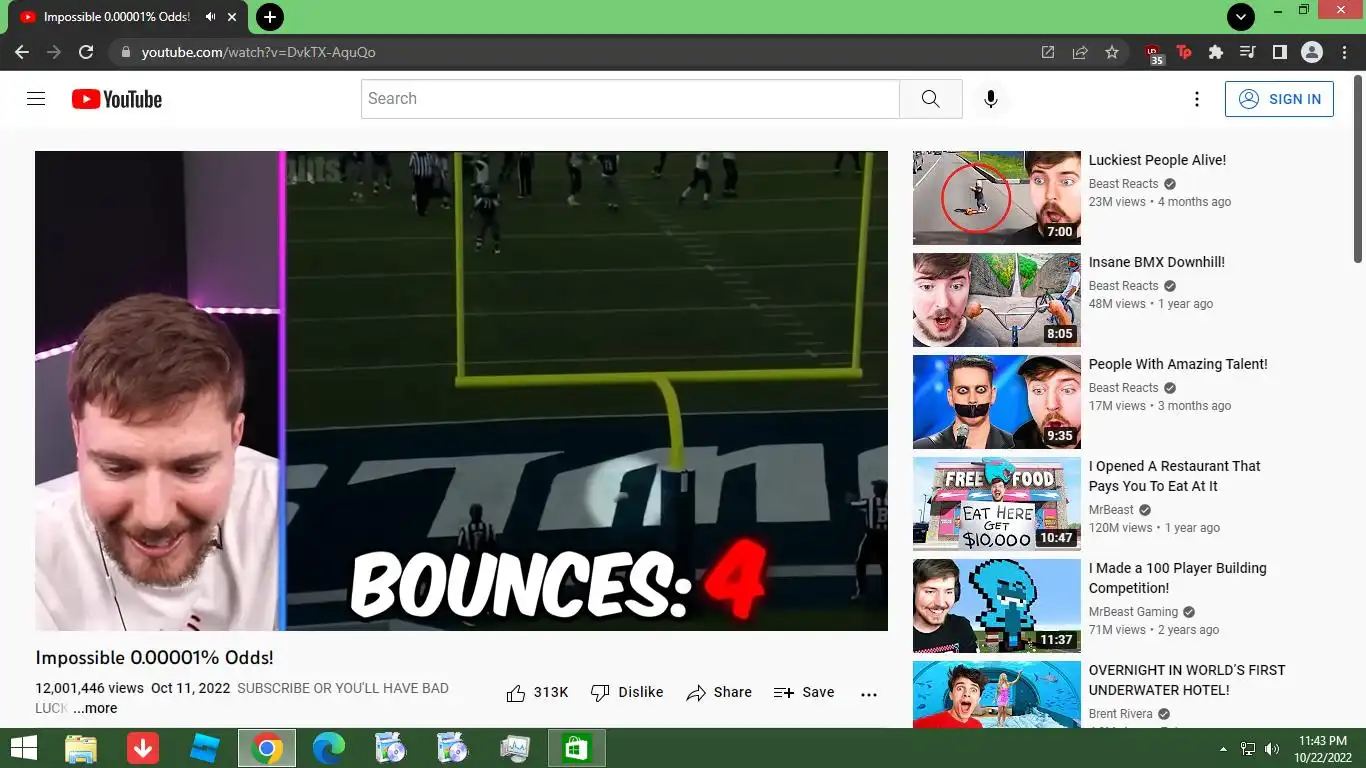The image size is (1366, 768).
Task: Open Microsoft Edge from taskbar
Action: (329, 748)
